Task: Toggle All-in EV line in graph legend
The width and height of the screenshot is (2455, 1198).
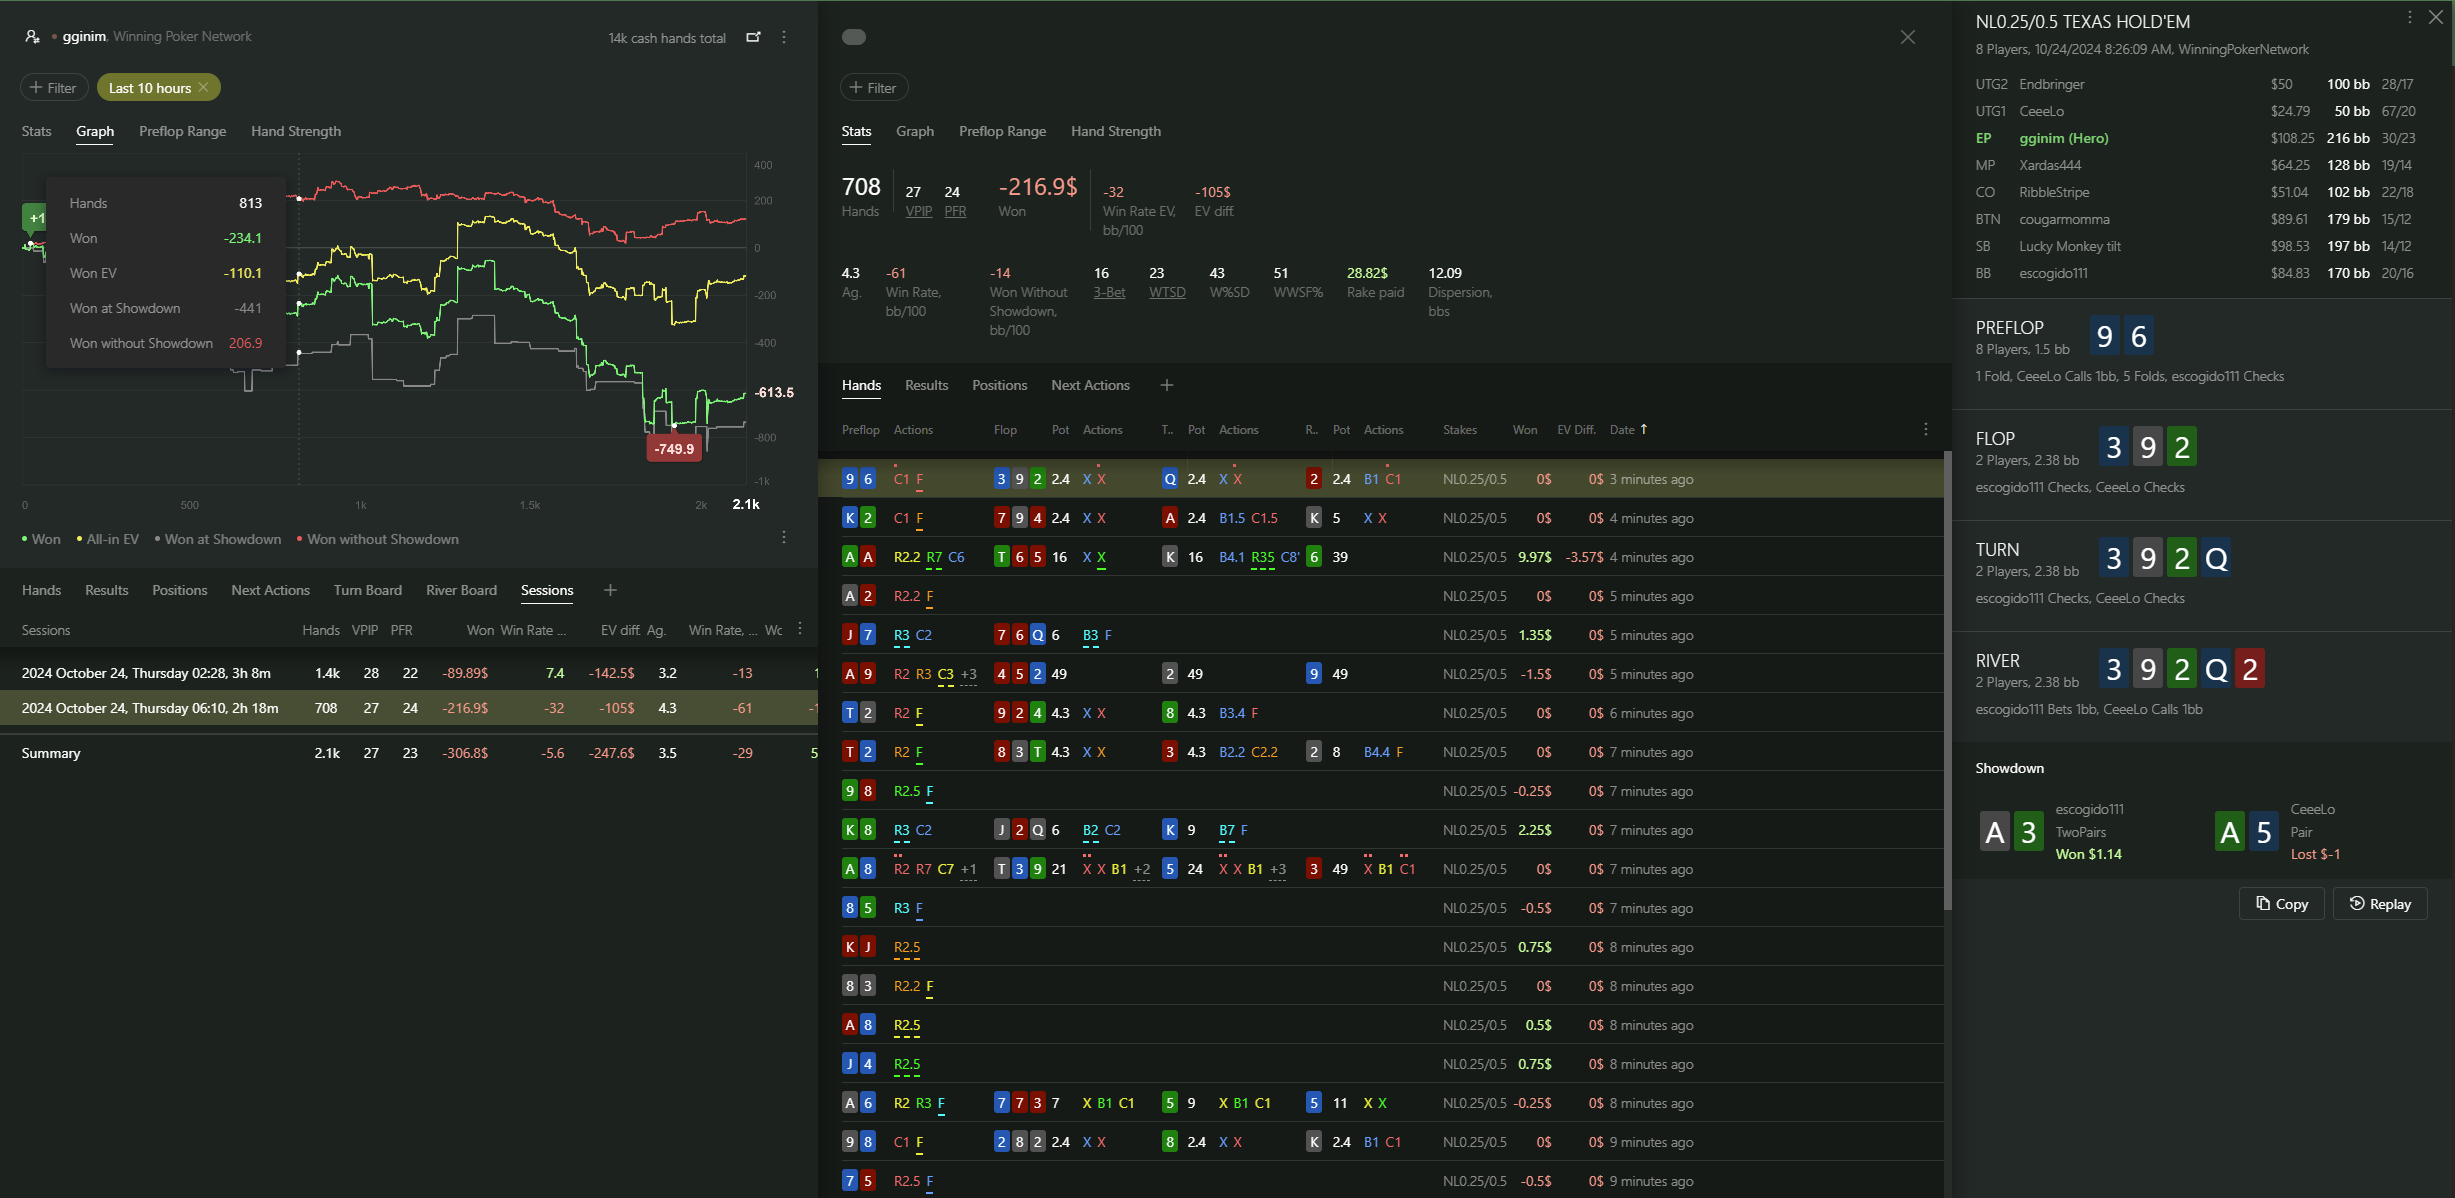Action: point(108,539)
